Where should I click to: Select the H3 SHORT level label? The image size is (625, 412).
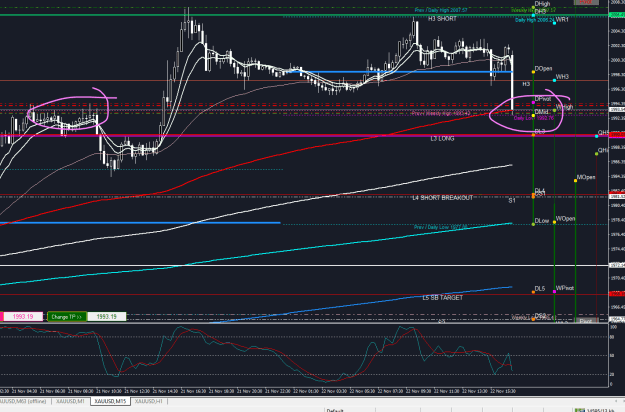point(442,19)
